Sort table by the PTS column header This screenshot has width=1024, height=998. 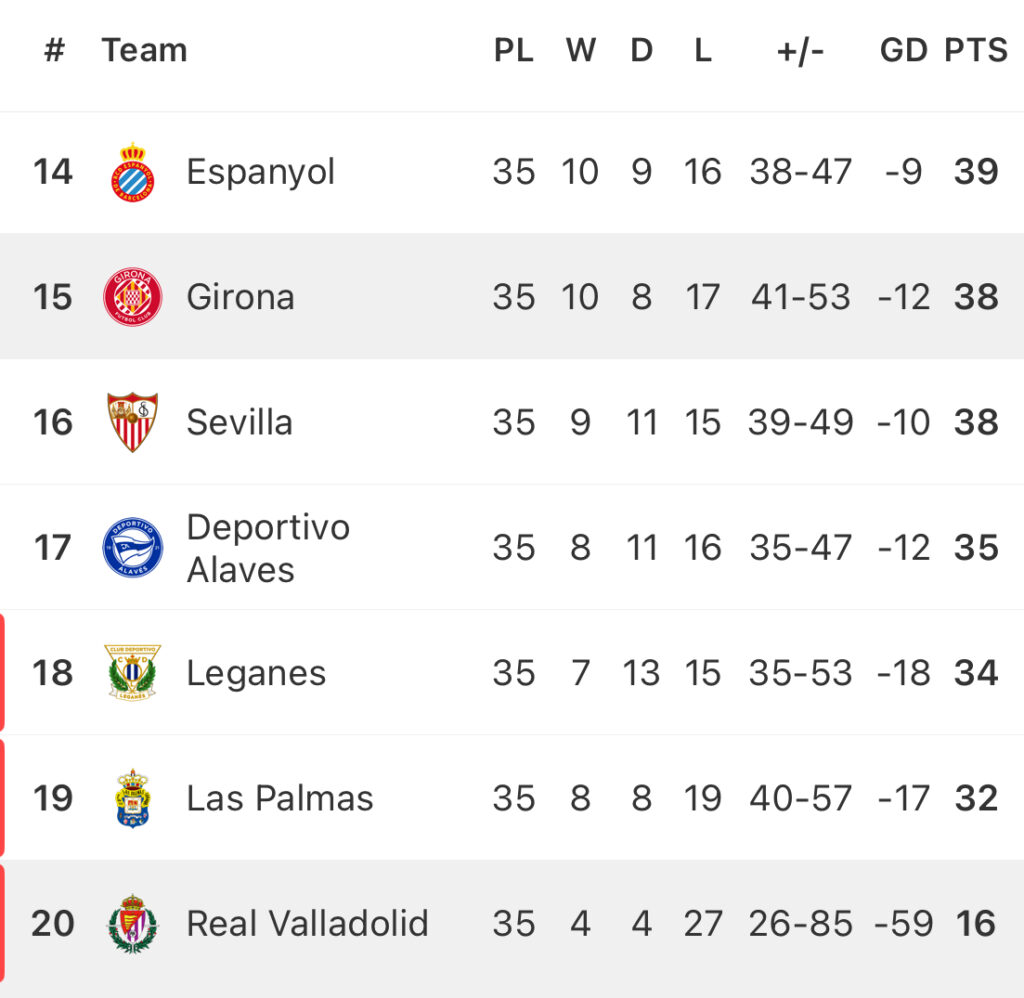(x=976, y=50)
